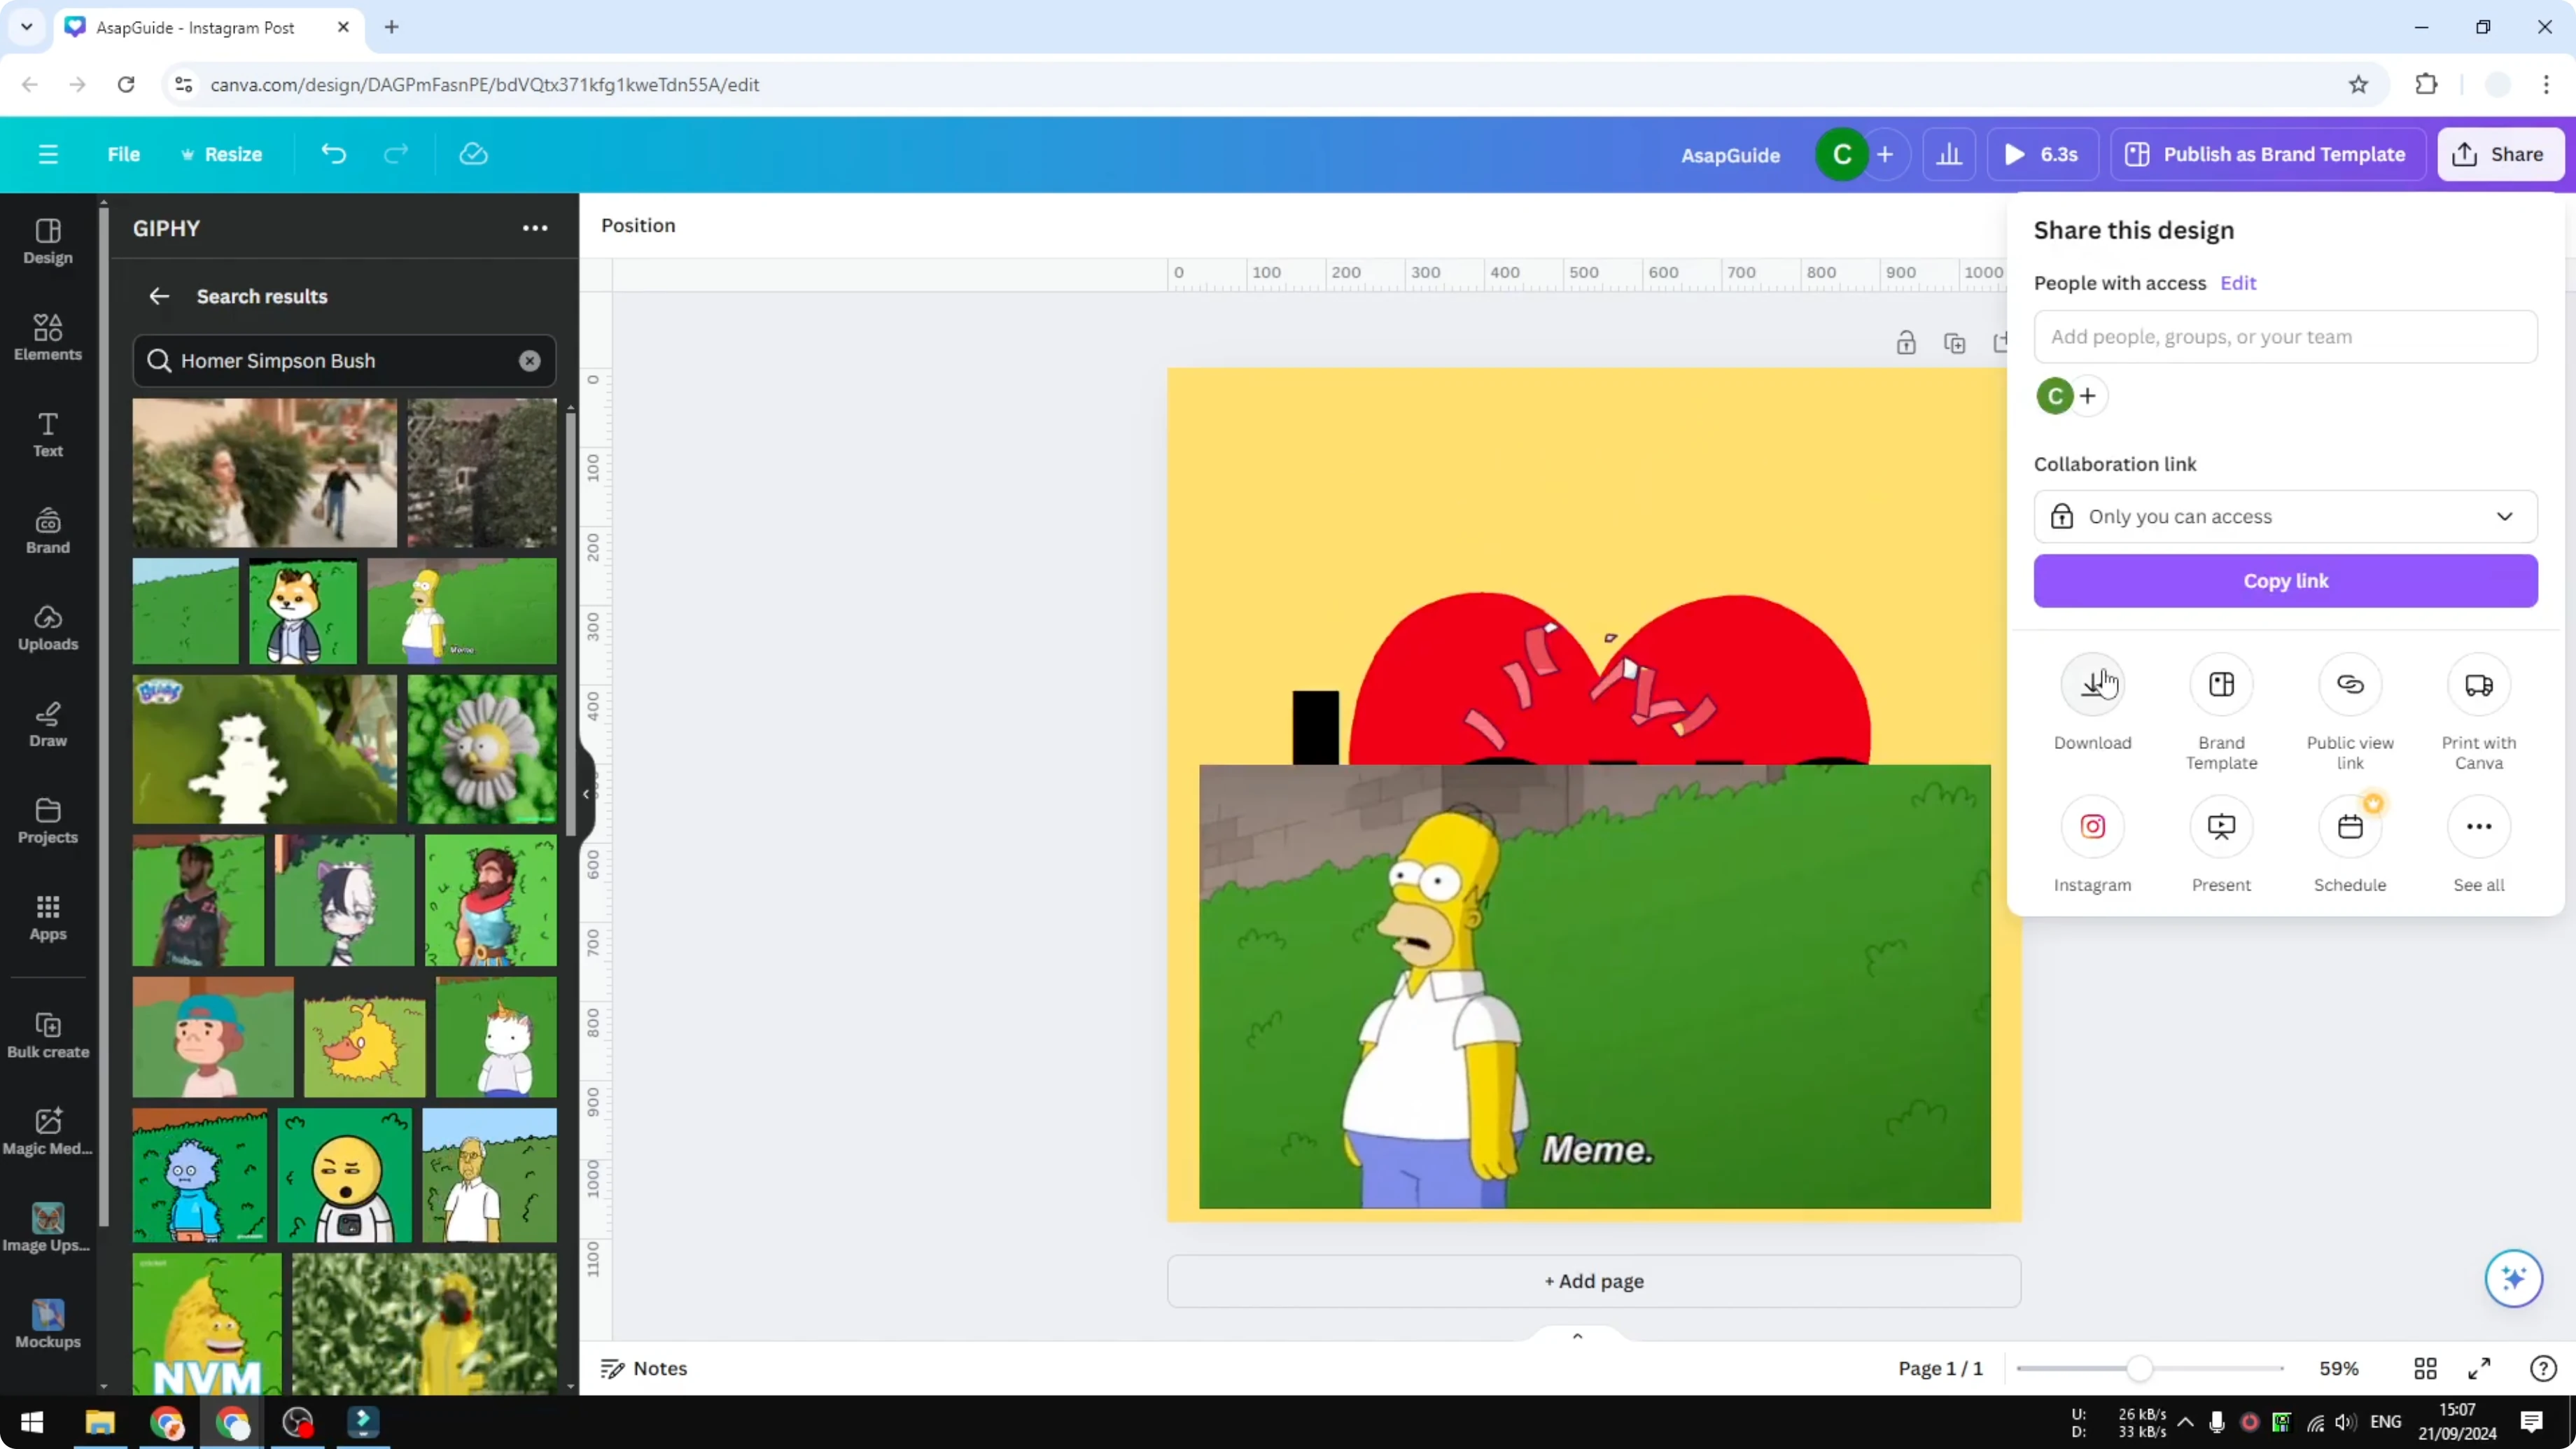Image resolution: width=2576 pixels, height=1449 pixels.
Task: Click the Copy link button
Action: coord(2285,581)
